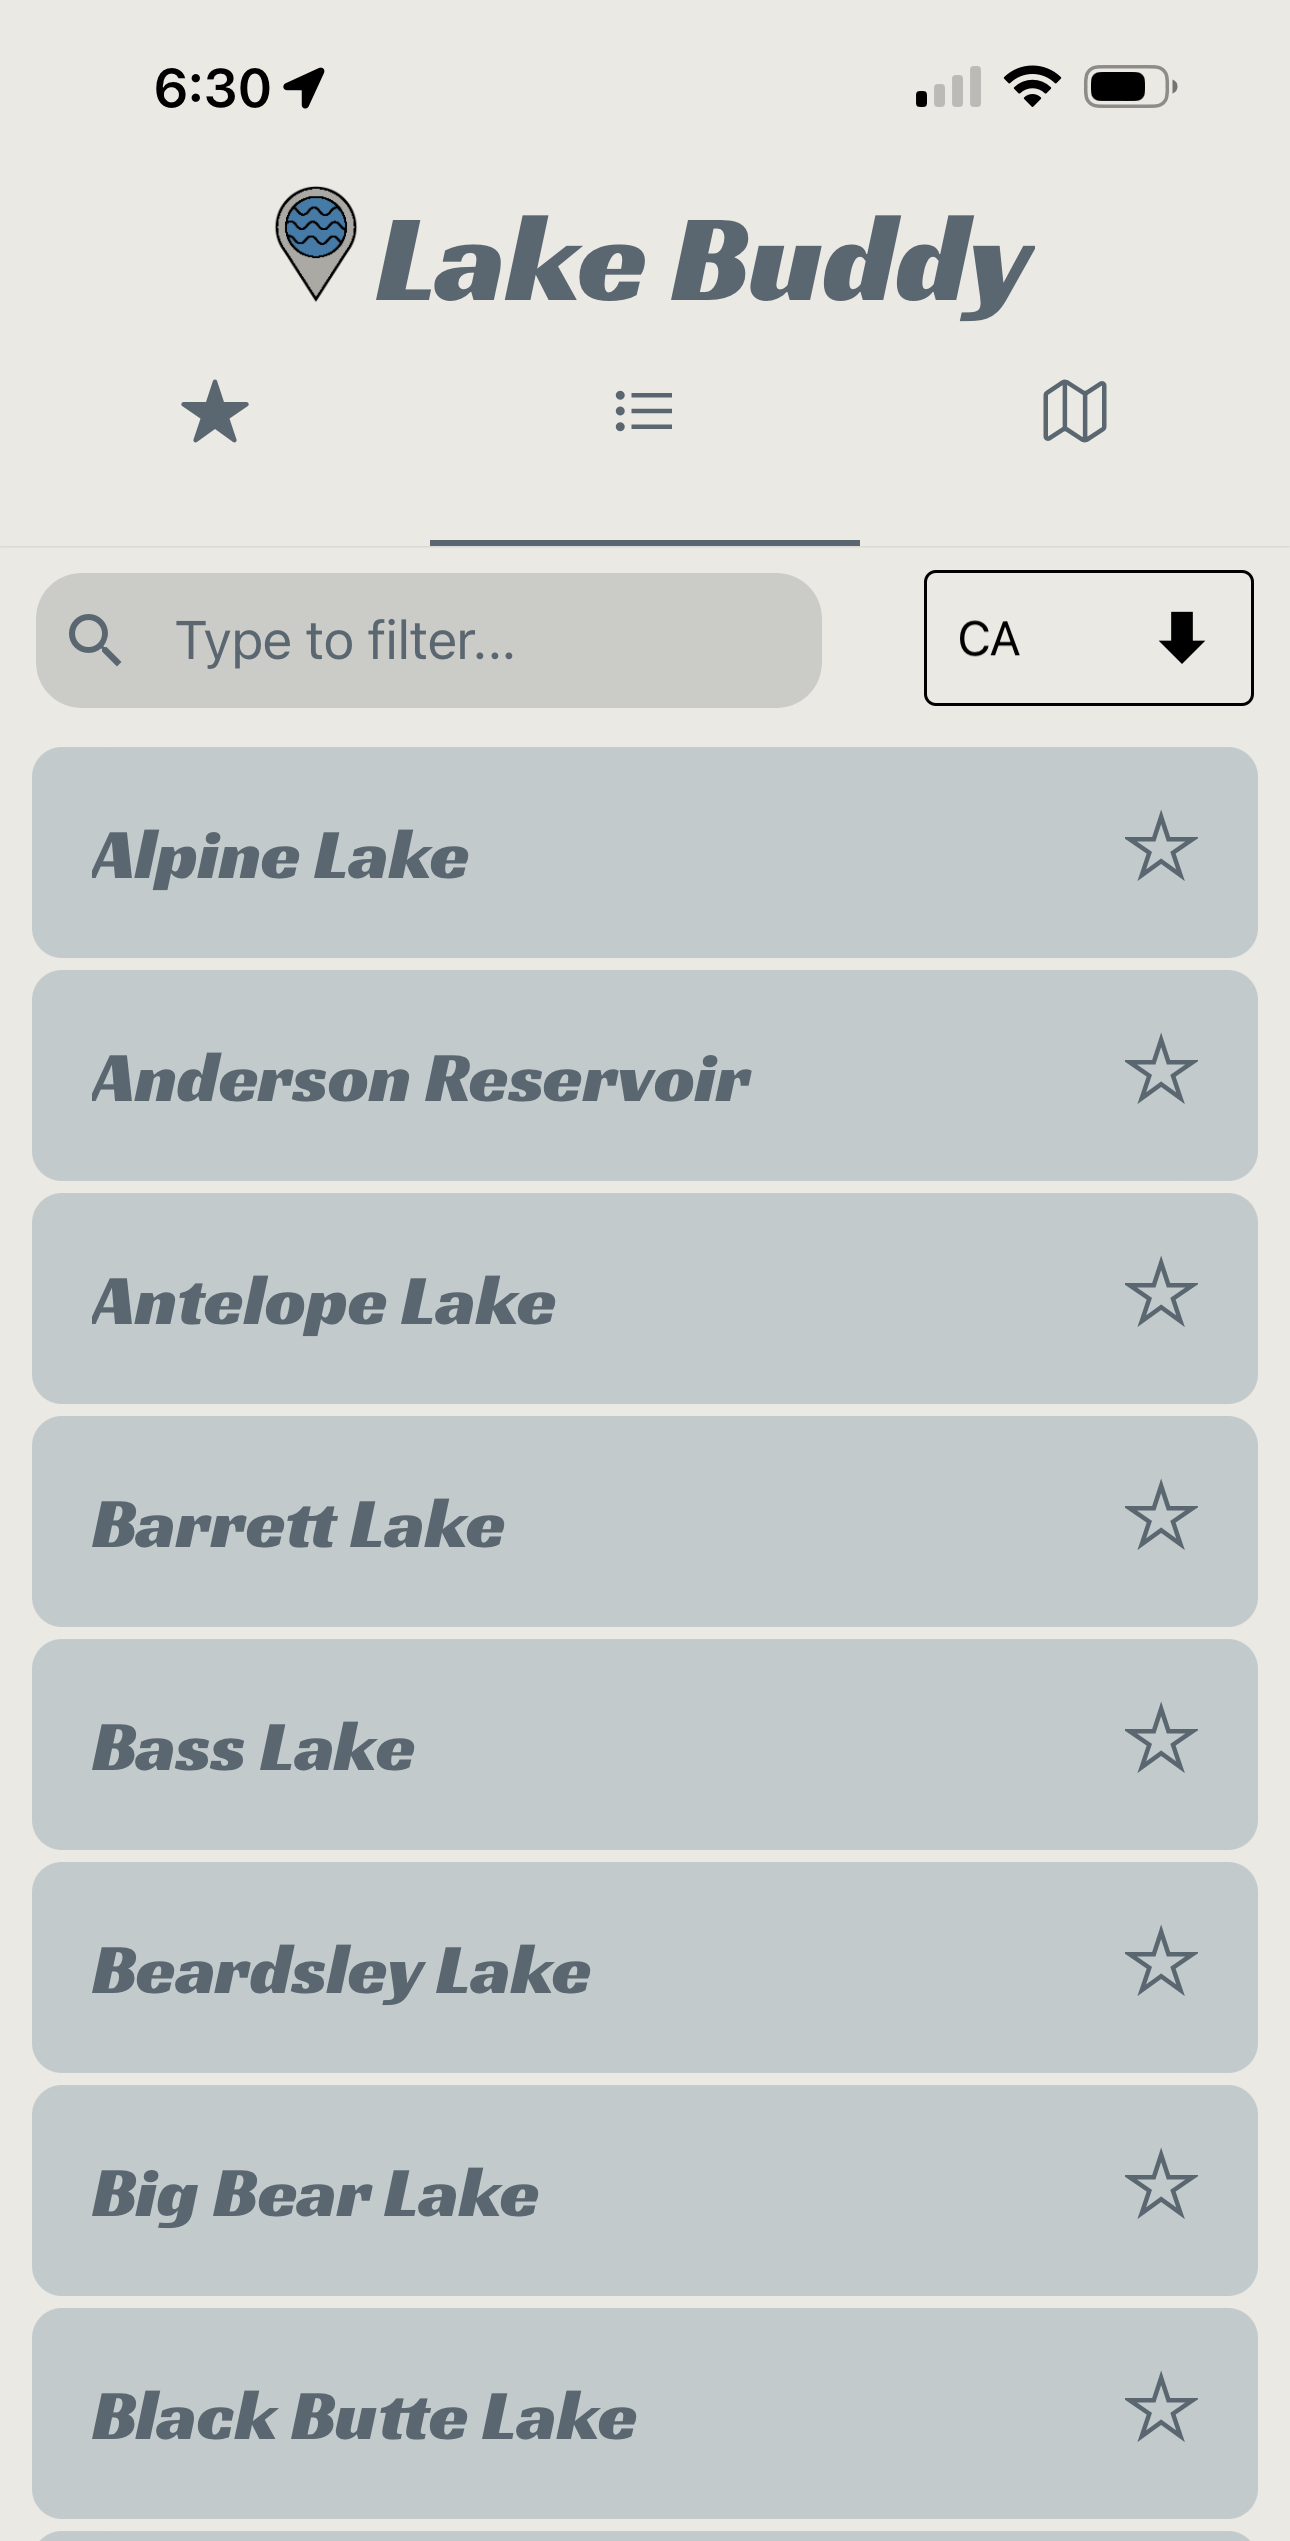Image resolution: width=1290 pixels, height=2541 pixels.
Task: Toggle favorite star for Antelope Lake
Action: [1161, 1293]
